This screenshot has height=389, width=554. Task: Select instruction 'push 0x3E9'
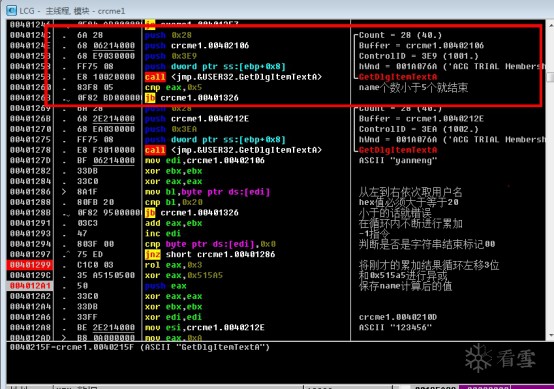point(171,56)
